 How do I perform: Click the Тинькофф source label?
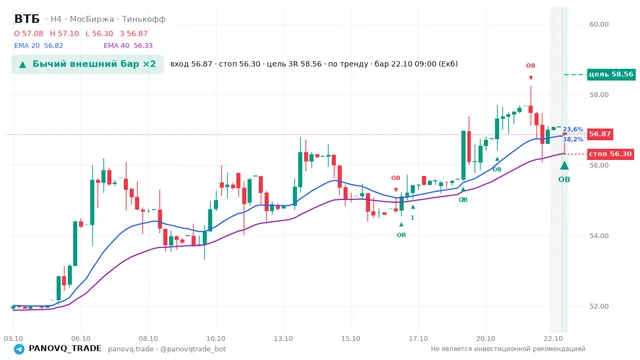coord(144,19)
